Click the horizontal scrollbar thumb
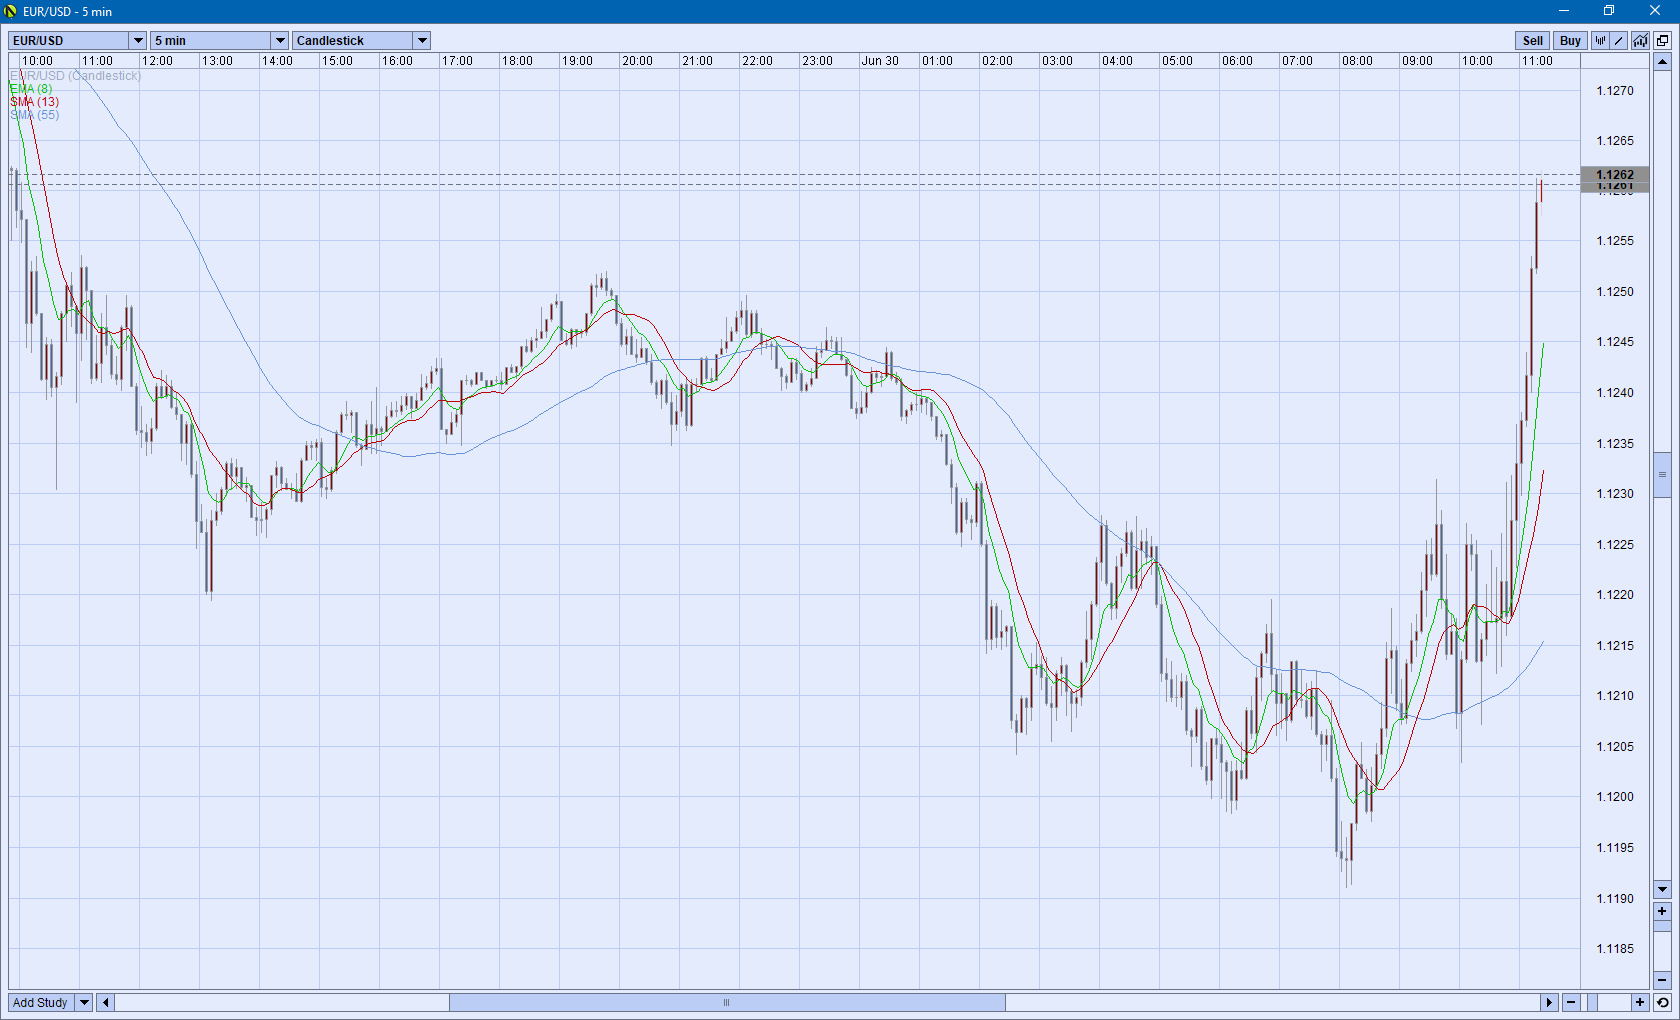This screenshot has height=1020, width=1680. click(x=727, y=1002)
